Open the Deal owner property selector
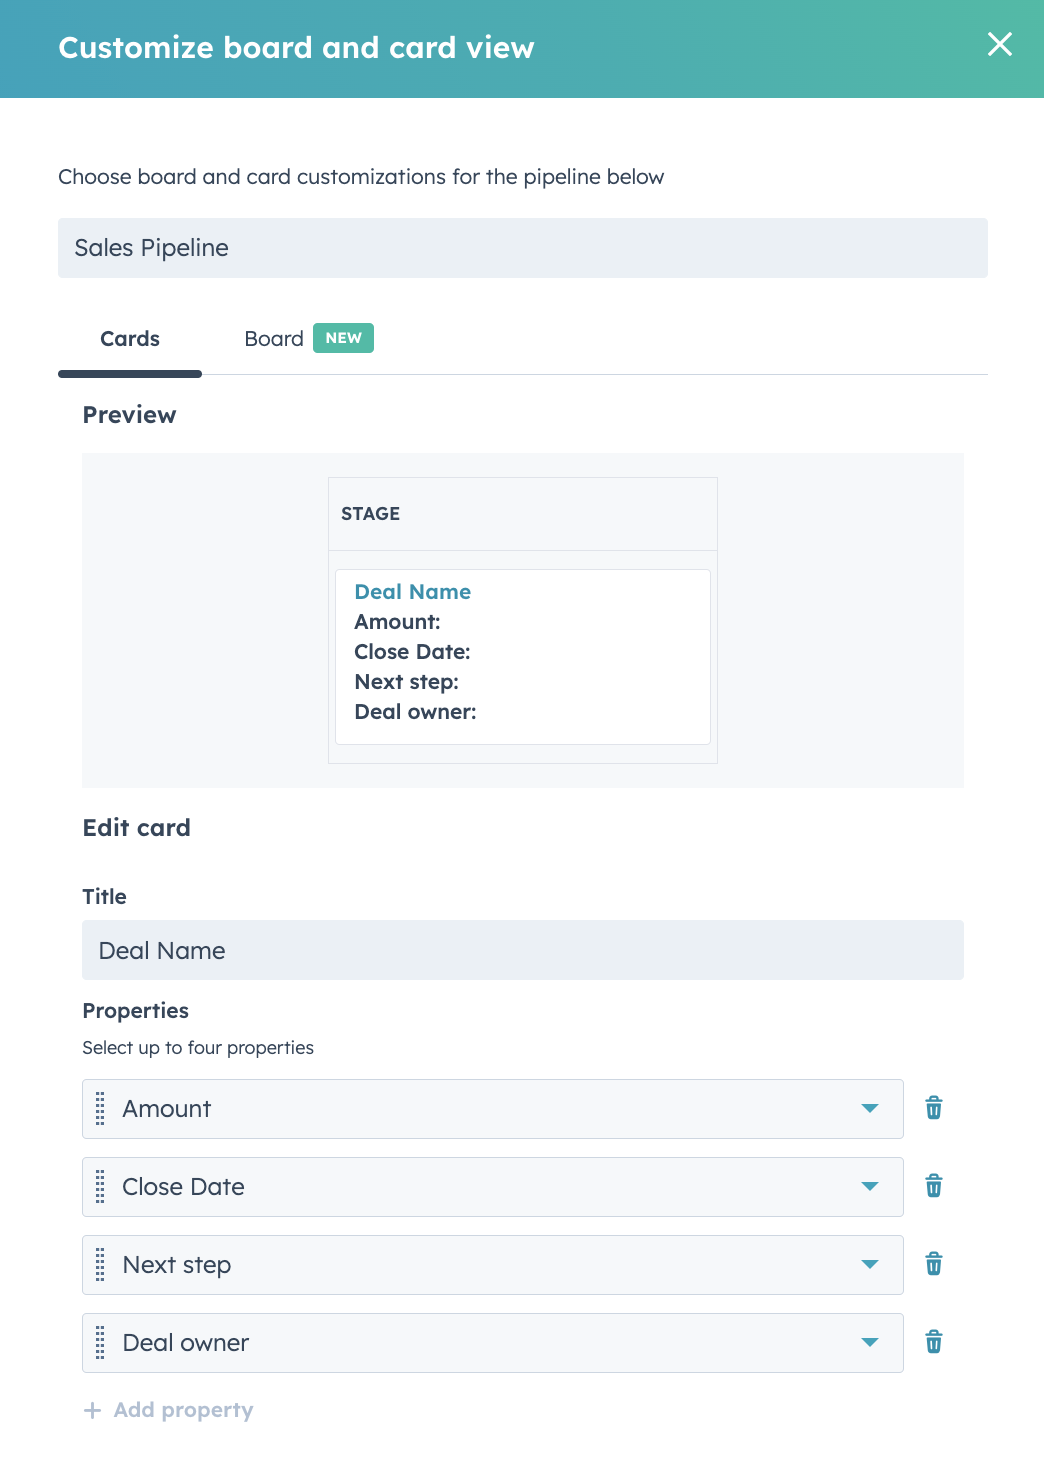Viewport: 1044px width, 1474px height. coord(493,1343)
